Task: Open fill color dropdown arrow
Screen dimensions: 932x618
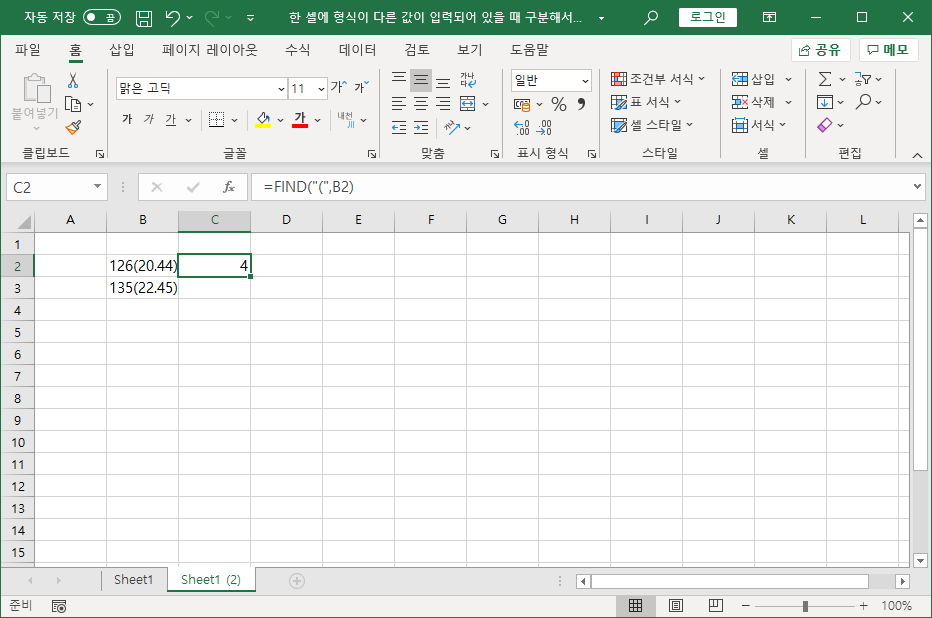Action: click(x=280, y=121)
